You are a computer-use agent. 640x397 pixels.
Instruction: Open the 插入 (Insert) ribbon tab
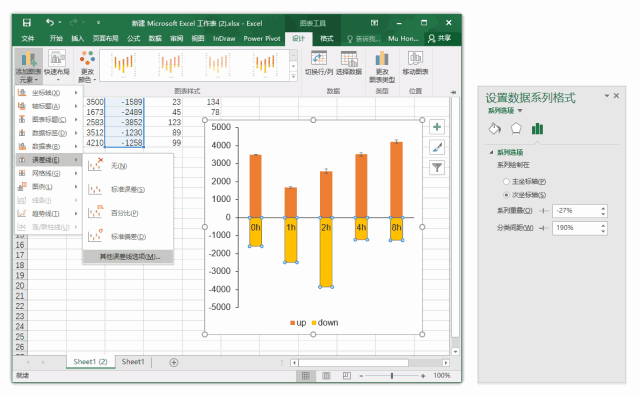(x=78, y=38)
